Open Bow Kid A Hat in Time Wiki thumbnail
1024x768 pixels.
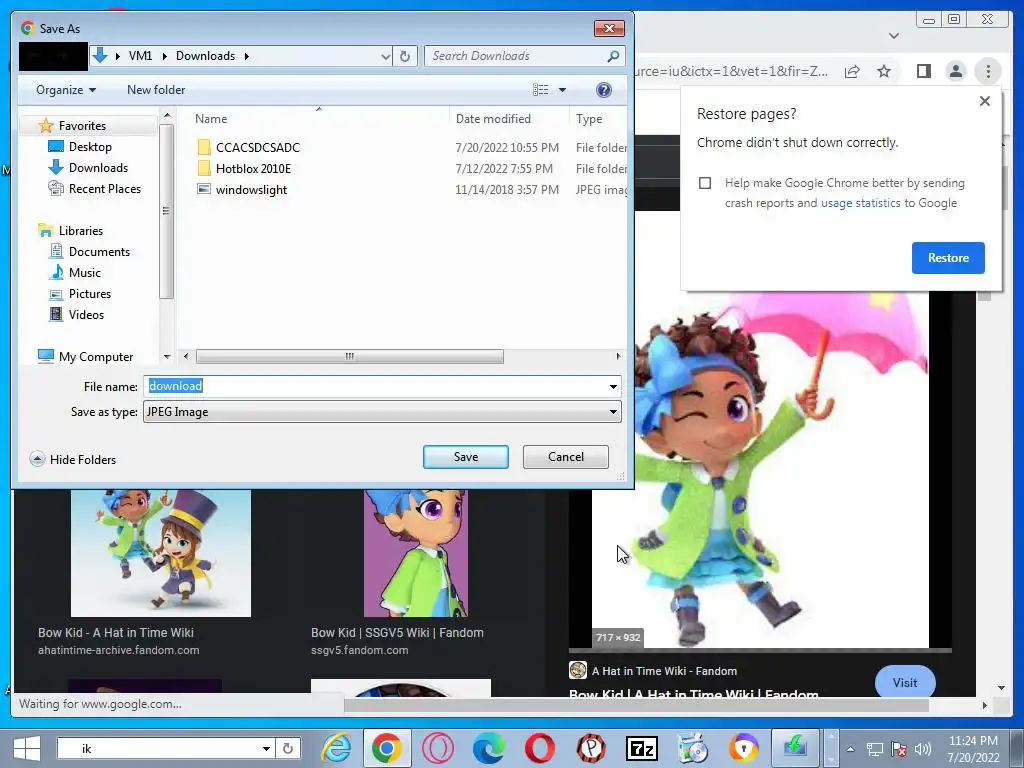tap(161, 552)
